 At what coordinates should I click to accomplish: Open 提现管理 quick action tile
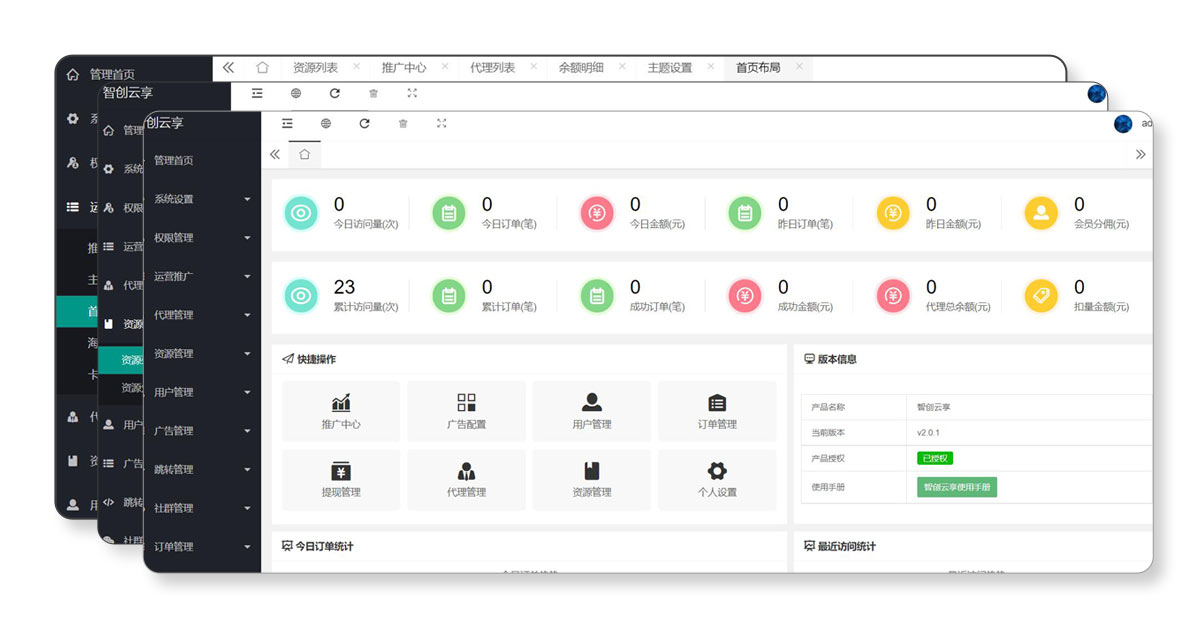(341, 480)
